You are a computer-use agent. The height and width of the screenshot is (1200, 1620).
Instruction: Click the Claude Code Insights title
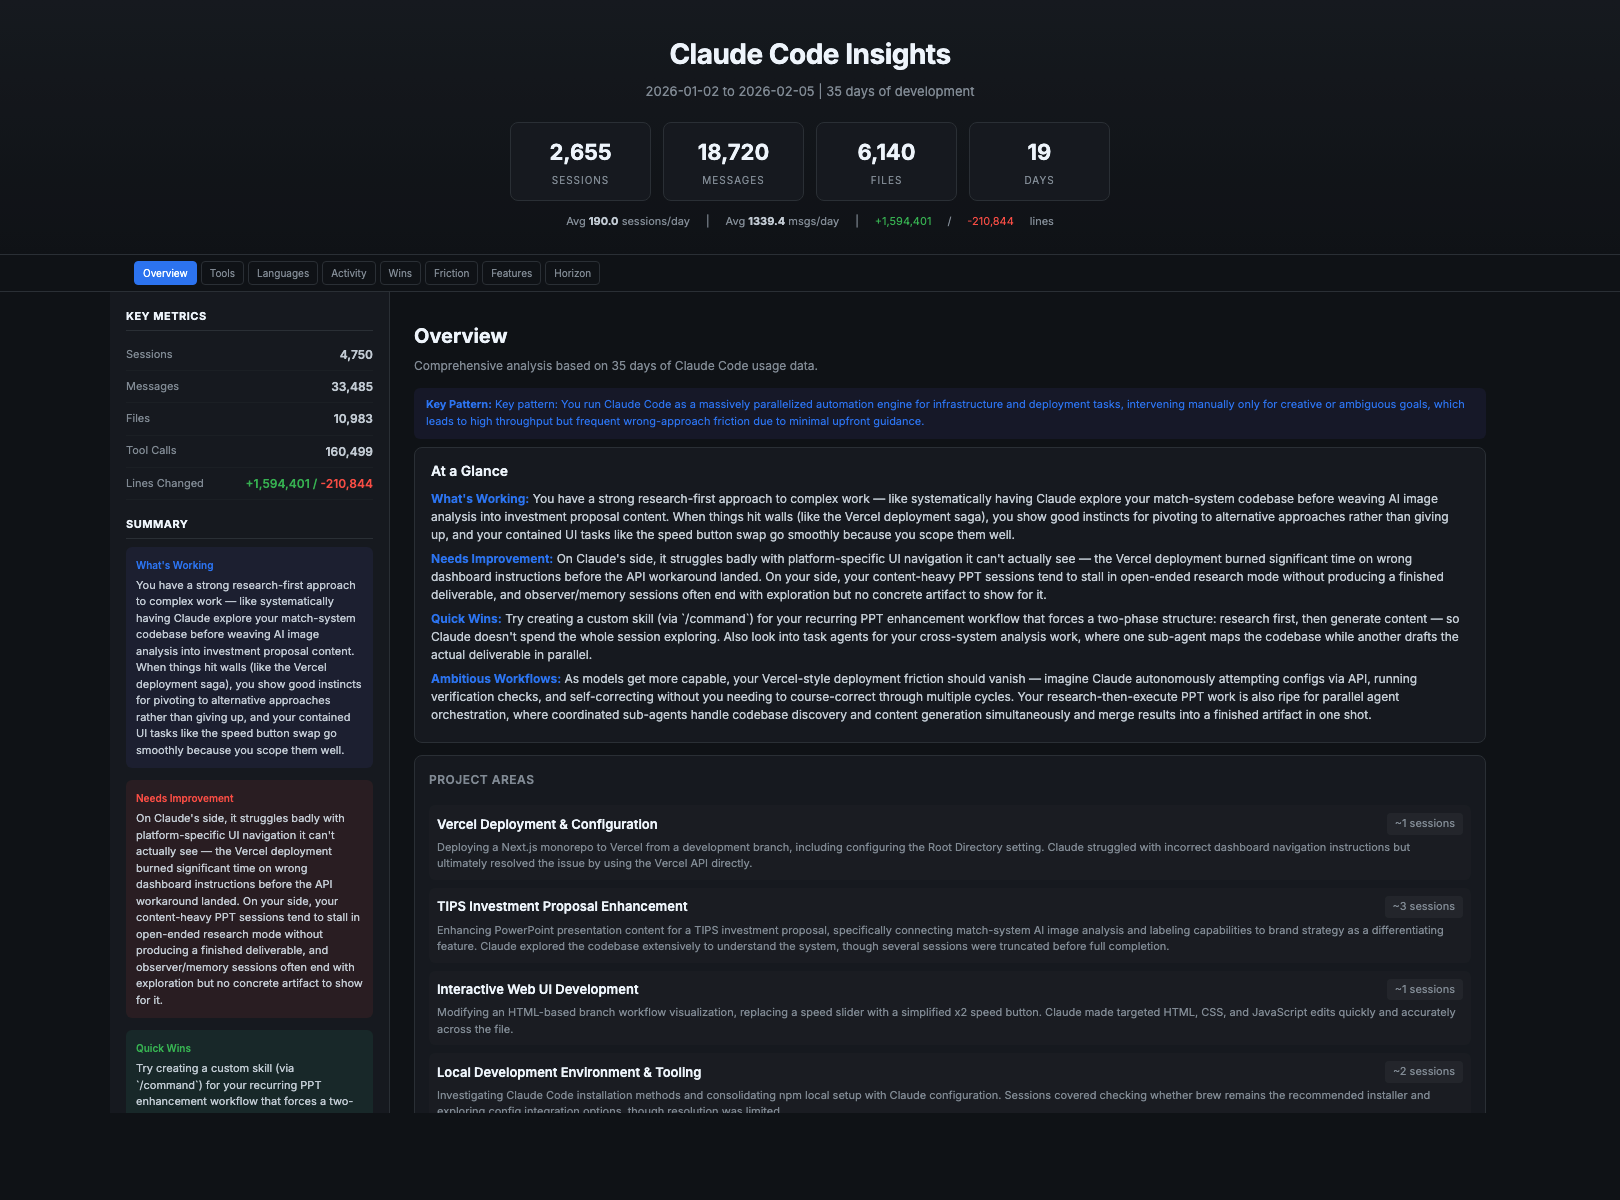810,54
